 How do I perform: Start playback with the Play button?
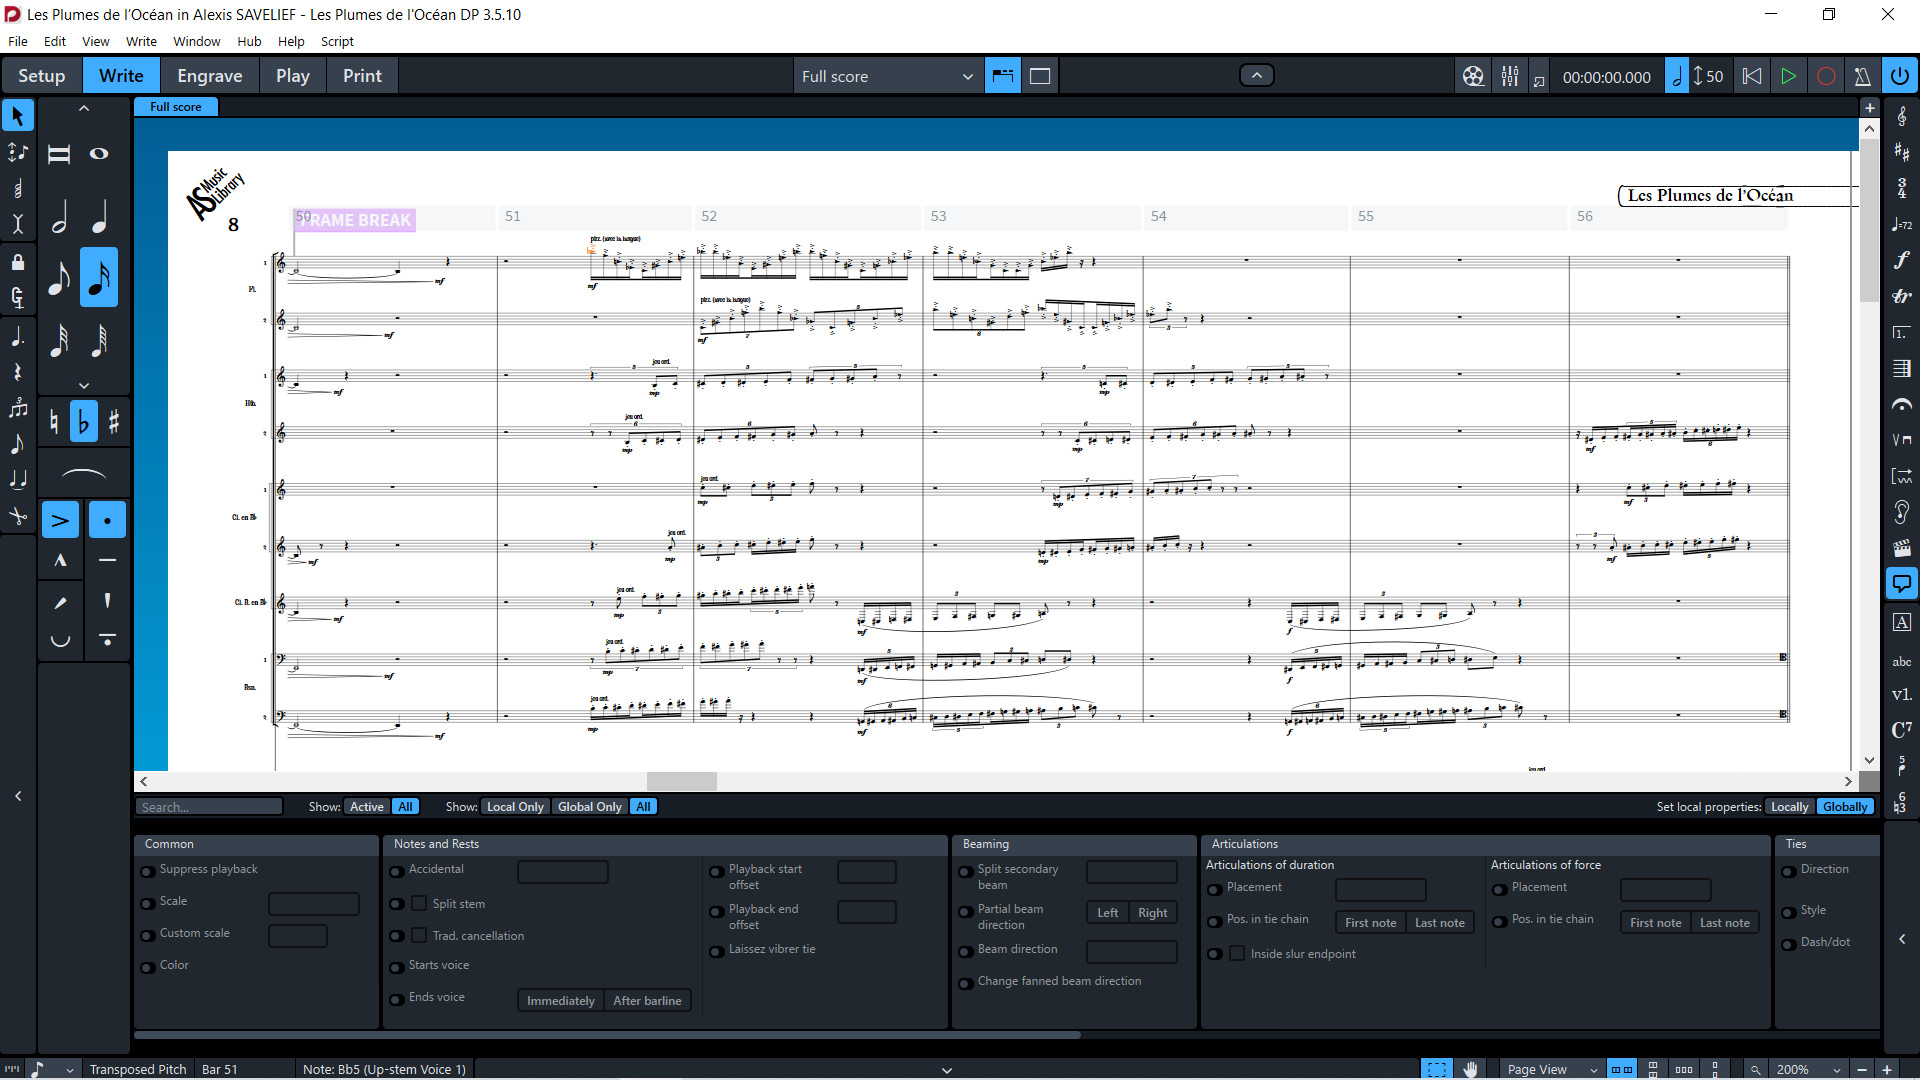[x=1788, y=76]
